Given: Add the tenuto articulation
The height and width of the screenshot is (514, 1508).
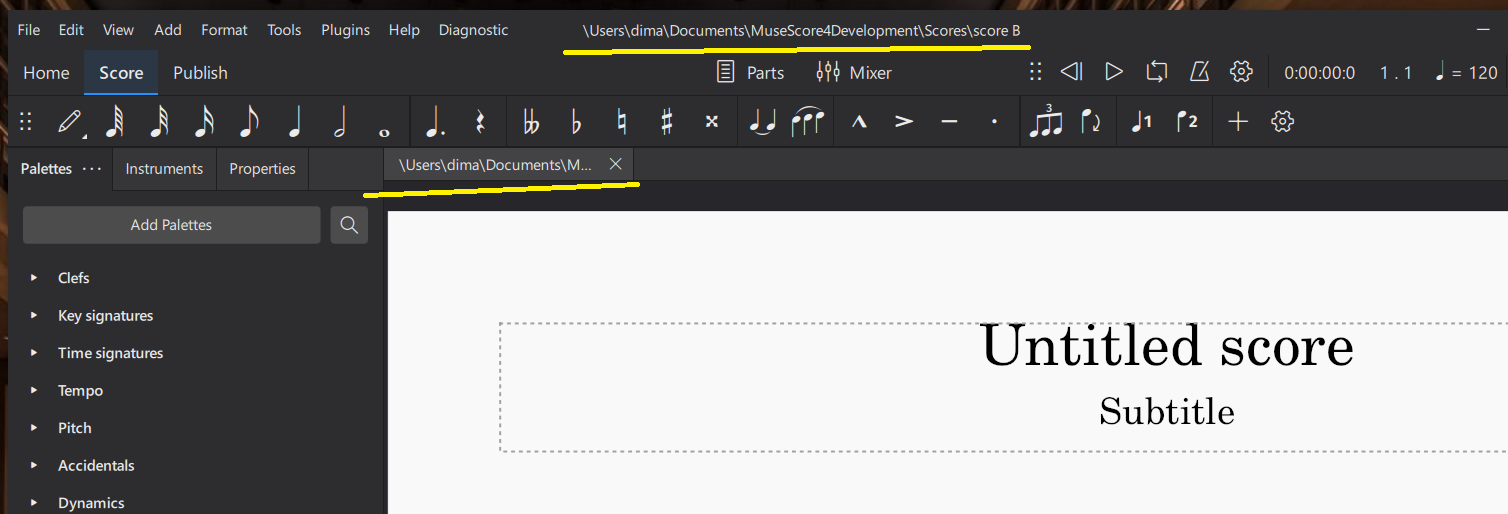Looking at the screenshot, I should coord(949,122).
